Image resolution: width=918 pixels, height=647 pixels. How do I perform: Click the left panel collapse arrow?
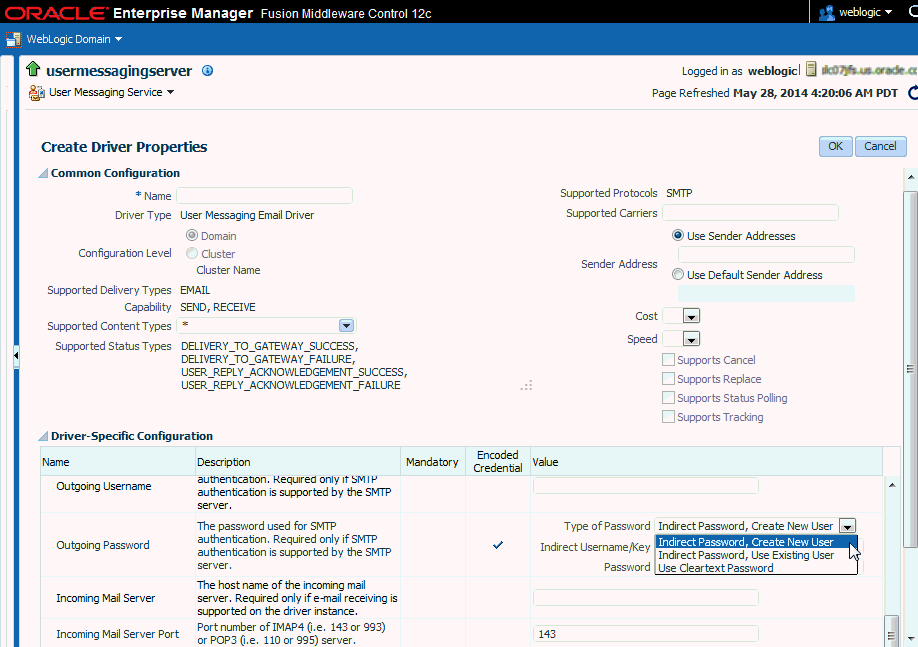[16, 355]
